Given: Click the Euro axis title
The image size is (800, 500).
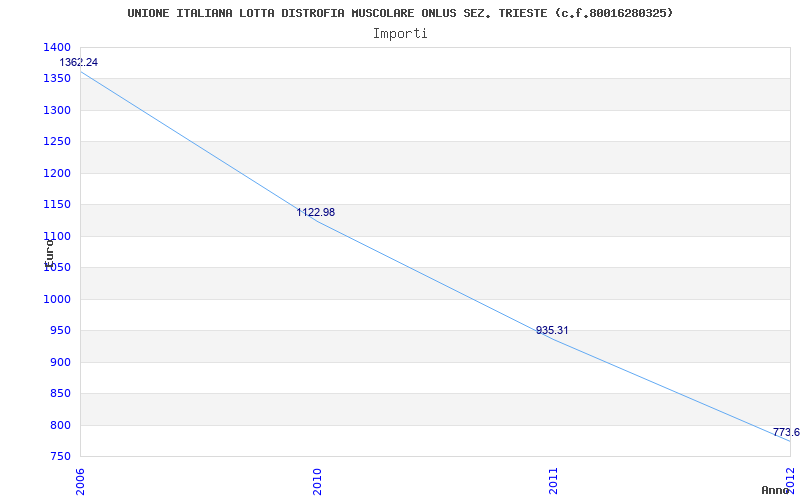Looking at the screenshot, I should coord(49,254).
